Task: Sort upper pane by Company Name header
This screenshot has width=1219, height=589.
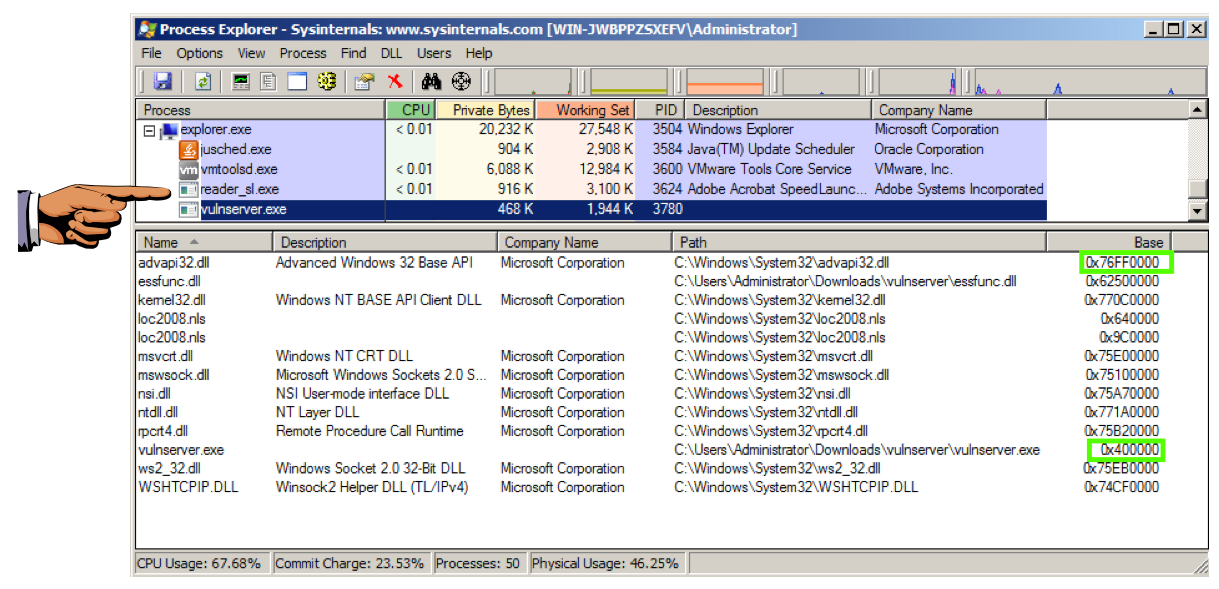Action: click(x=959, y=110)
